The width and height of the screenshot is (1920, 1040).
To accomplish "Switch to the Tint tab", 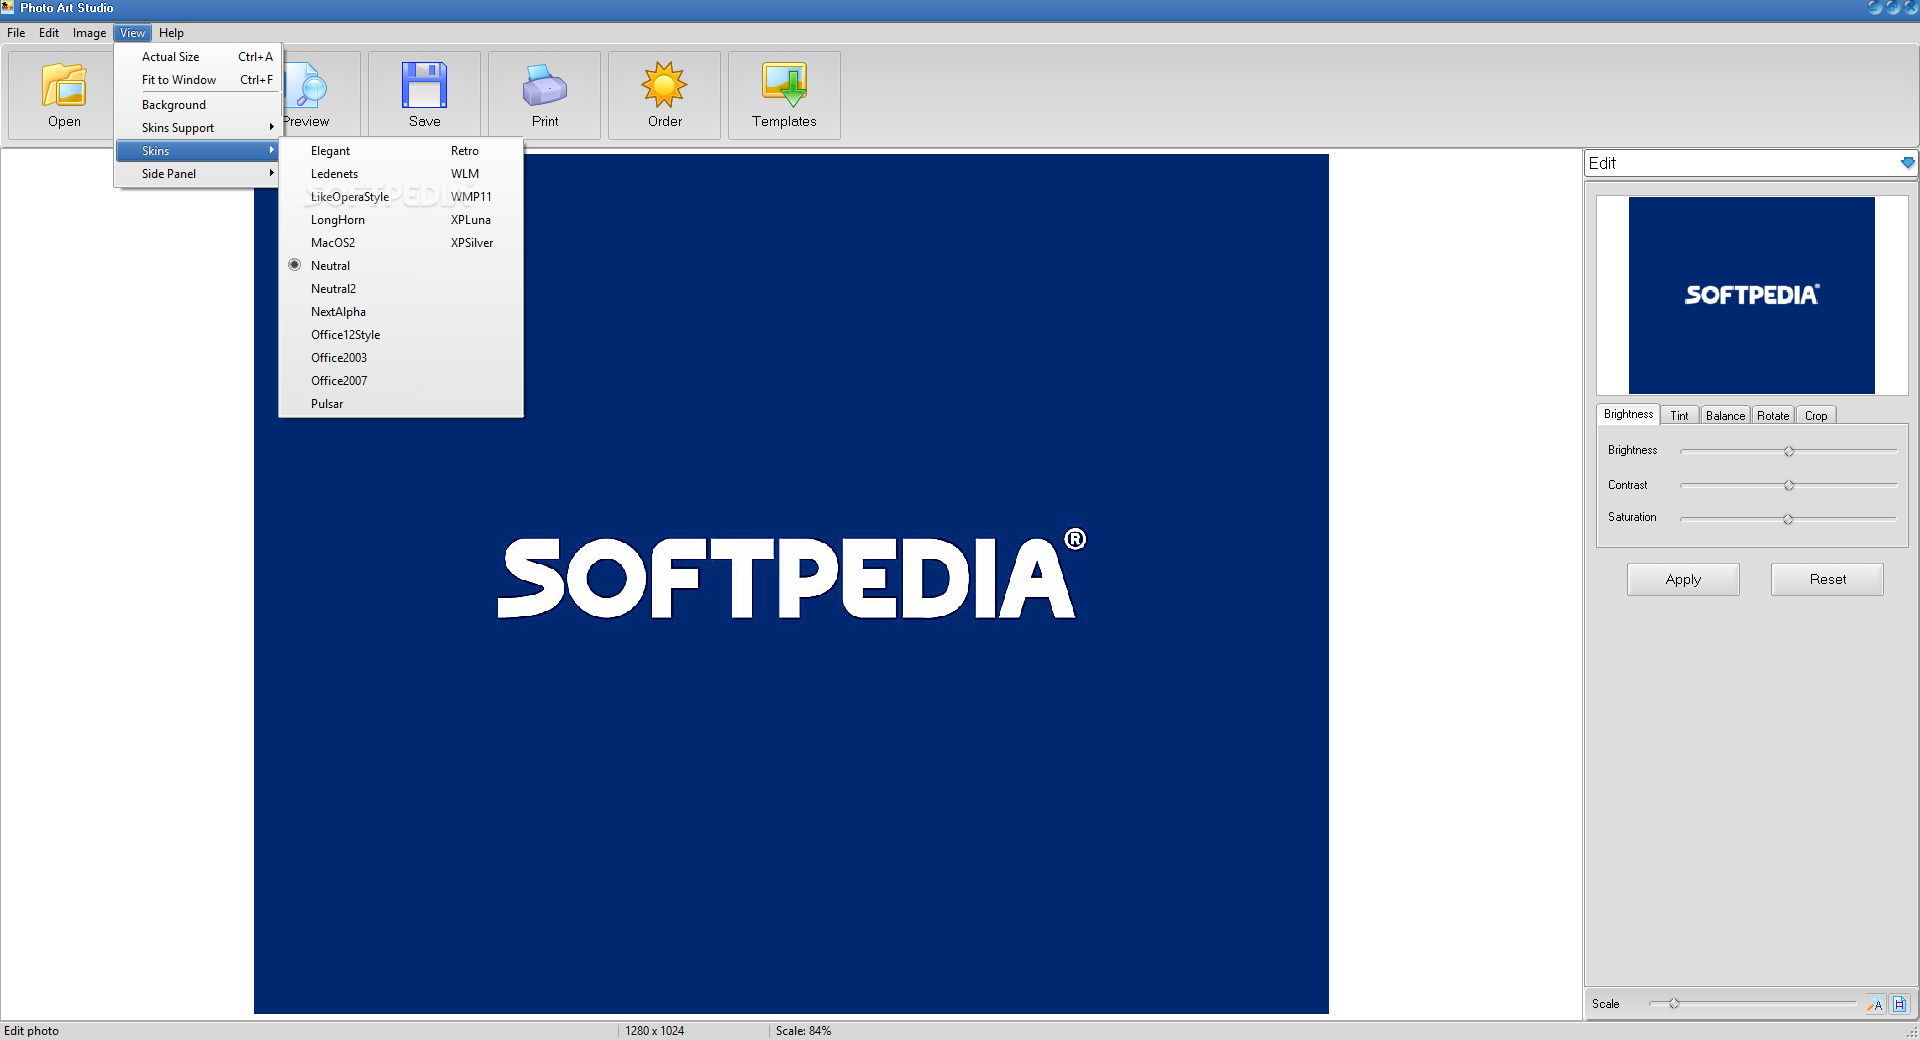I will 1679,415.
